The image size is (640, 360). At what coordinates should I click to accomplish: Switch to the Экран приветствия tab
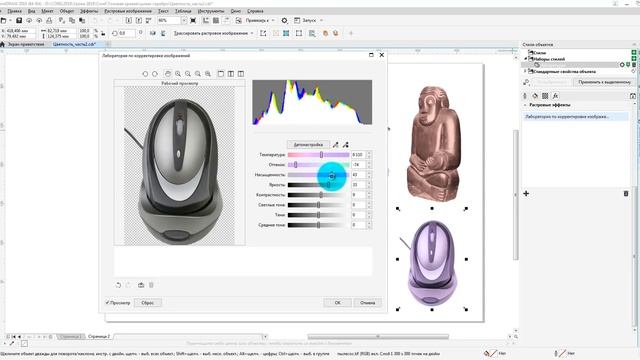tap(26, 44)
